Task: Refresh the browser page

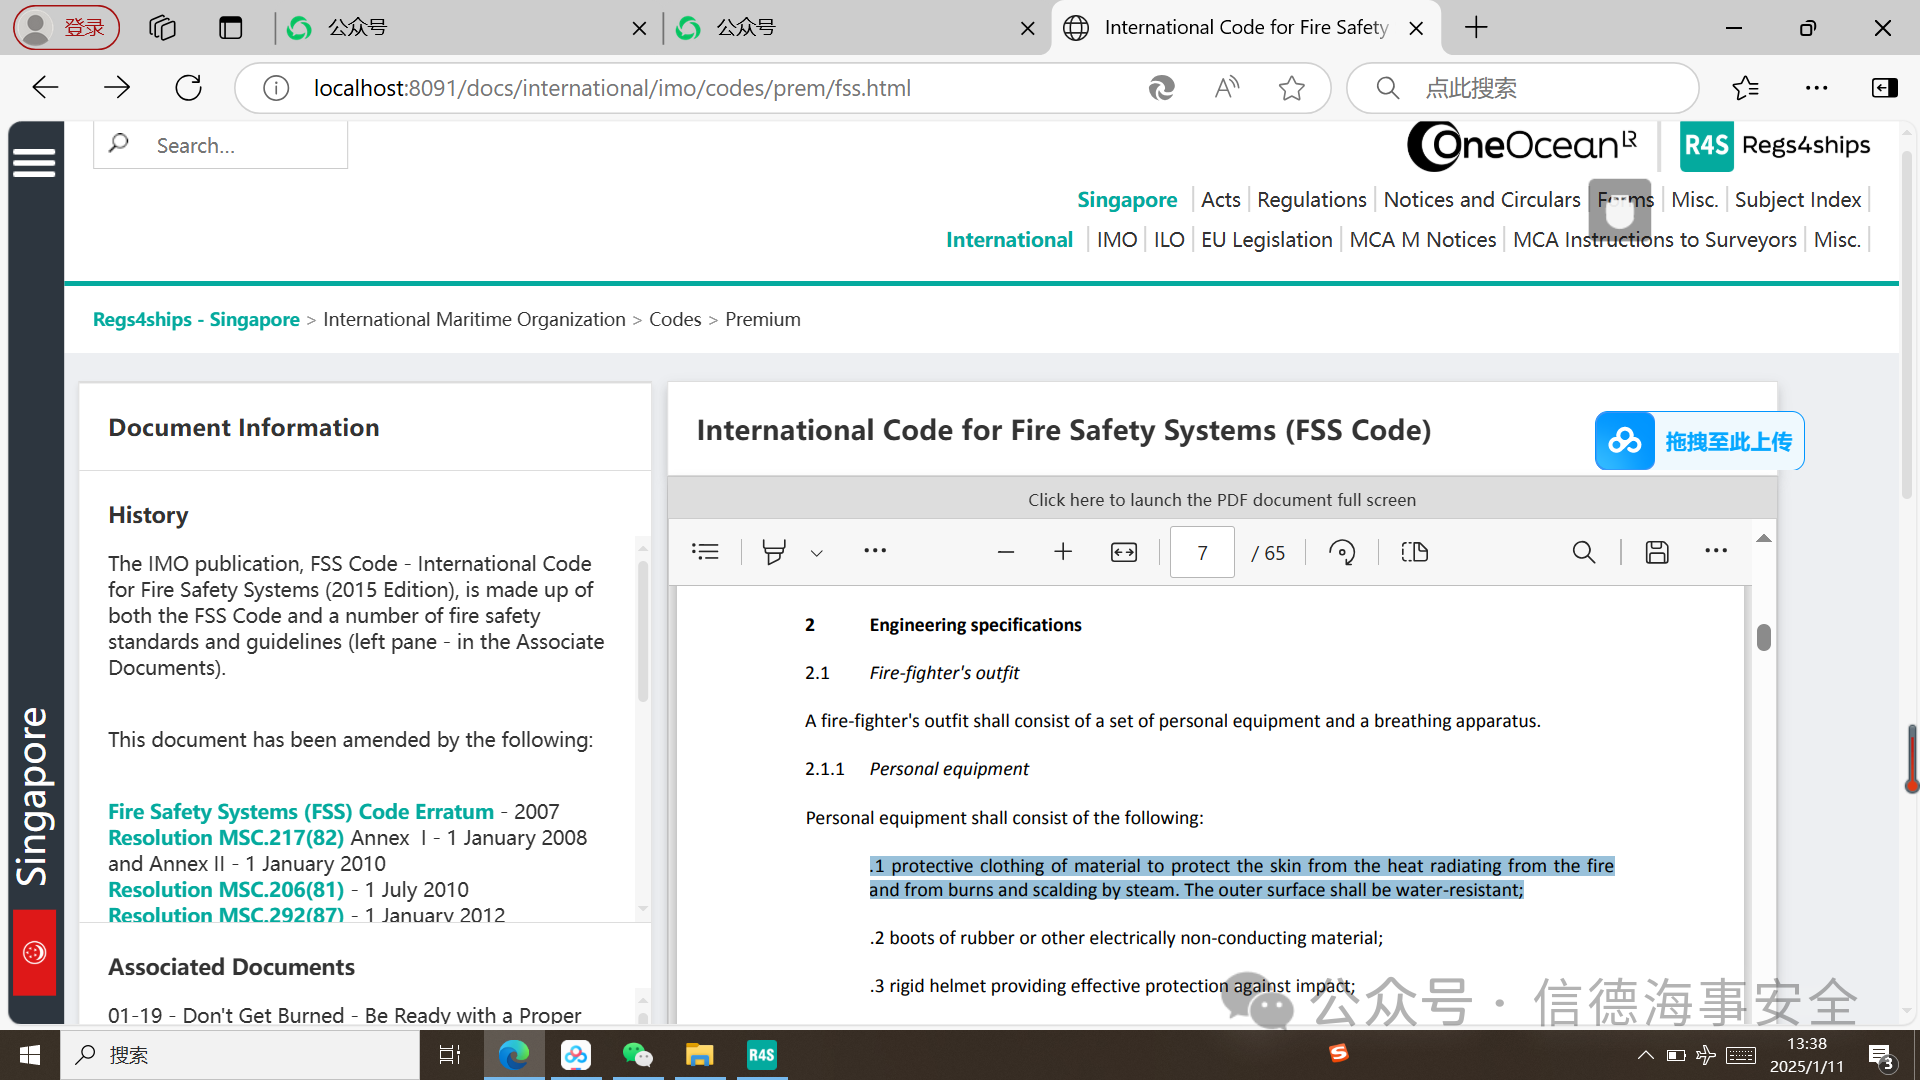Action: 188,88
